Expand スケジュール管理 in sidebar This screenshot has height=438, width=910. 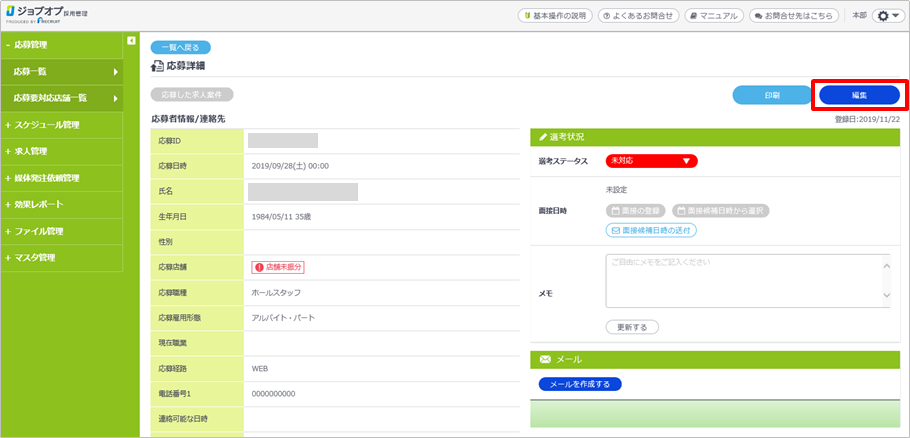(60, 125)
